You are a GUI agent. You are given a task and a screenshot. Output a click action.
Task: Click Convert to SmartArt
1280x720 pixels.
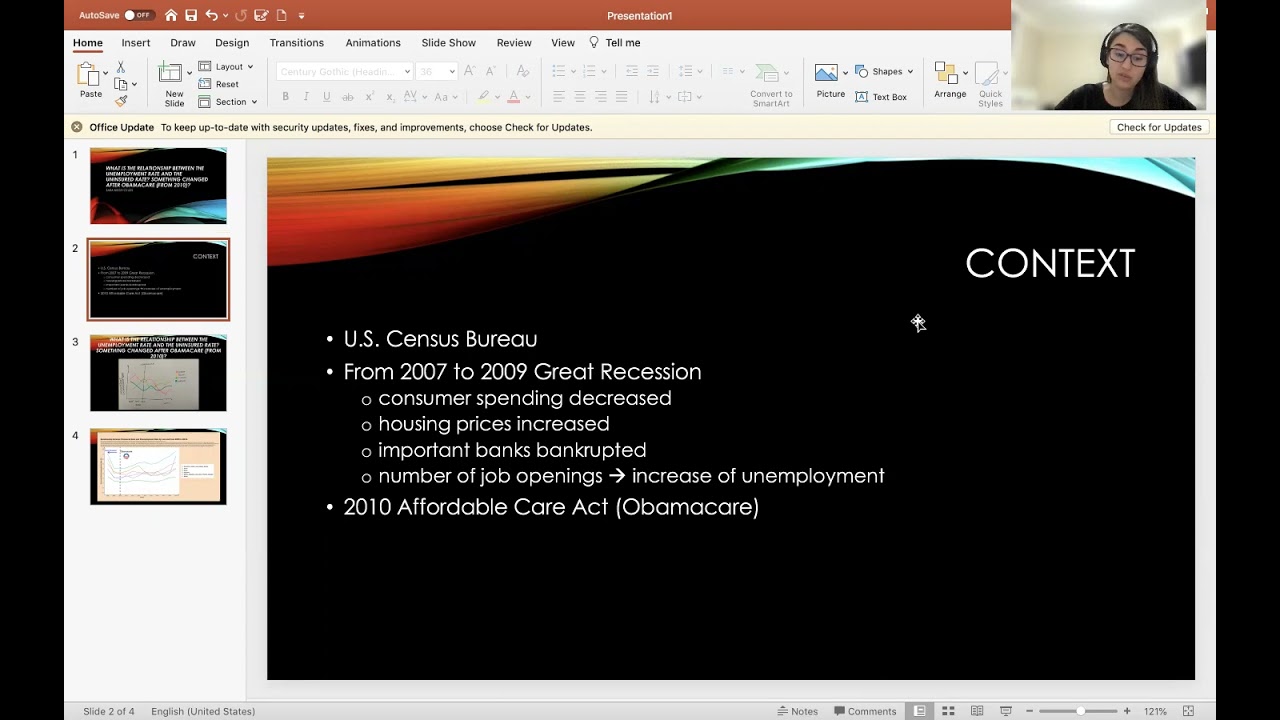point(771,85)
